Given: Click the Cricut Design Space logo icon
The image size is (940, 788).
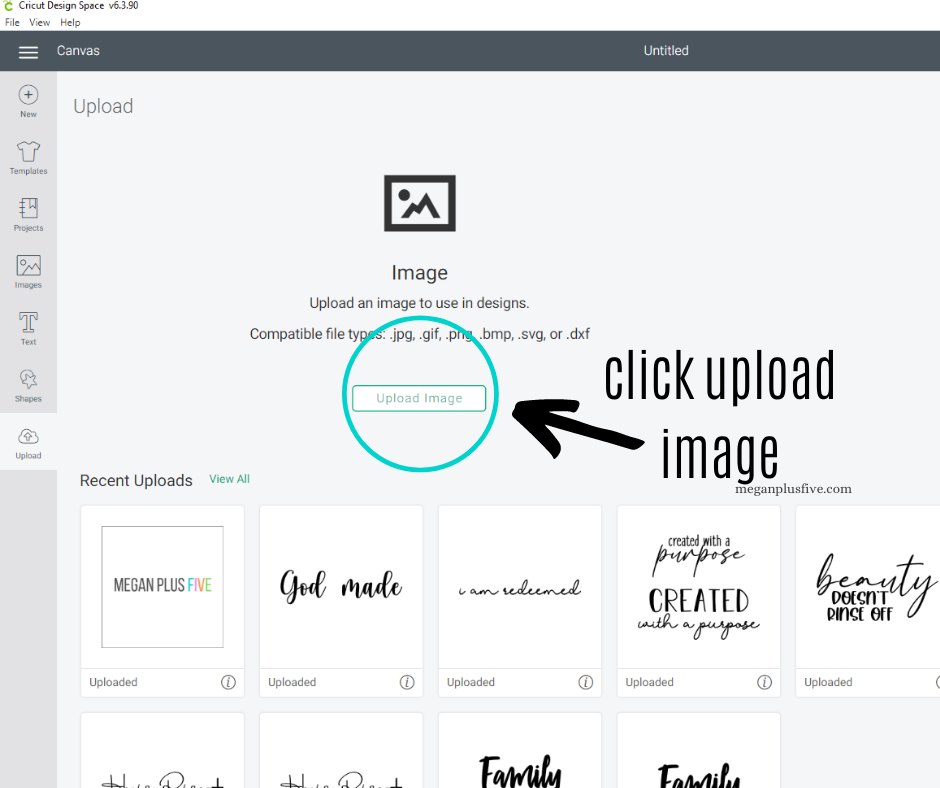Looking at the screenshot, I should tap(8, 5).
